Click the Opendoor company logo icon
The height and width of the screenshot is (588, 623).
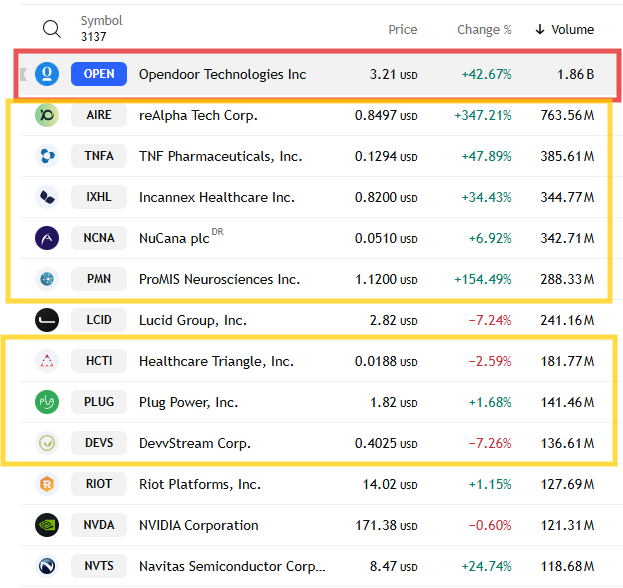coord(47,74)
